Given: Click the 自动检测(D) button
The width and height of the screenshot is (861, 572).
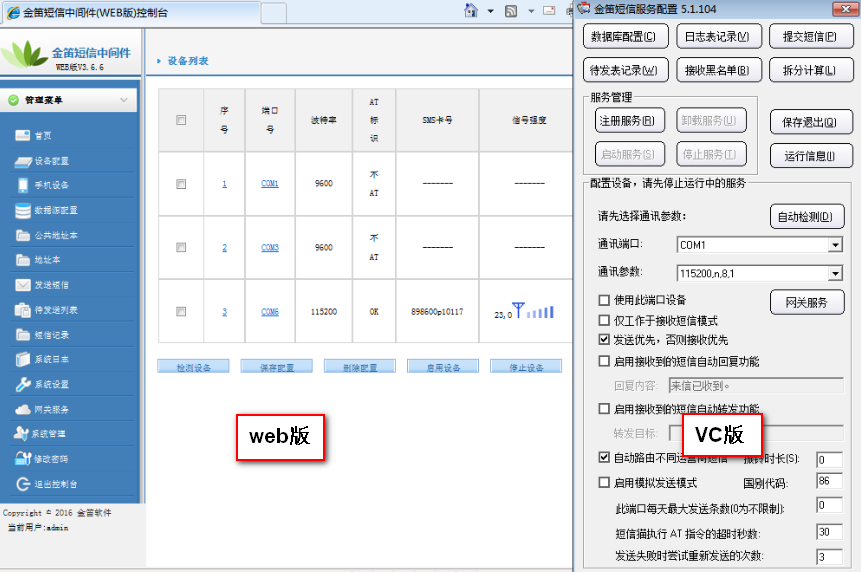Looking at the screenshot, I should pyautogui.click(x=807, y=217).
